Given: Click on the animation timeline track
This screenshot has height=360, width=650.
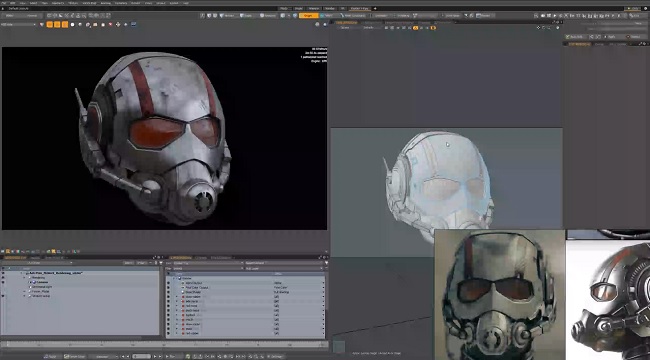Looking at the screenshot, I should click(x=164, y=344).
